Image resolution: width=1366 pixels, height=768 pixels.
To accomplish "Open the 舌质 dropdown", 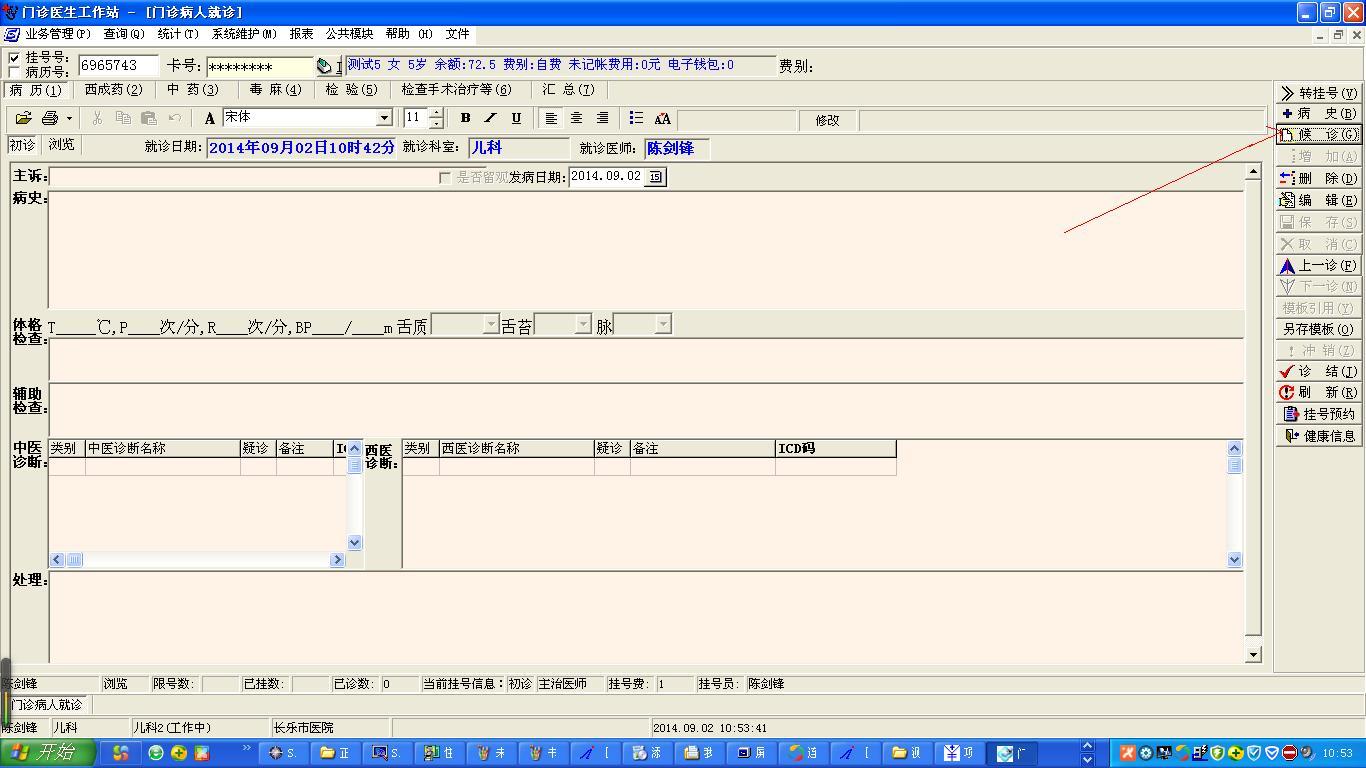I will [490, 324].
